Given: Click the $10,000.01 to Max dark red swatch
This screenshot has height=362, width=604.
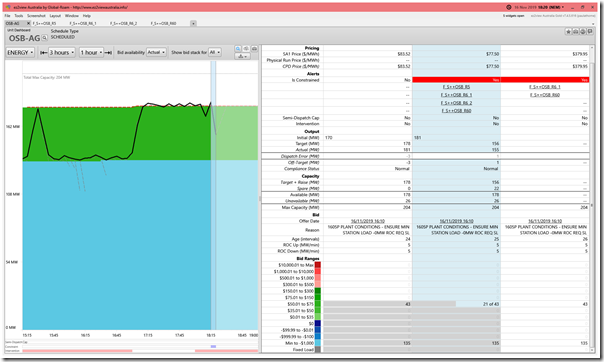Looking at the screenshot, I should coord(318,265).
